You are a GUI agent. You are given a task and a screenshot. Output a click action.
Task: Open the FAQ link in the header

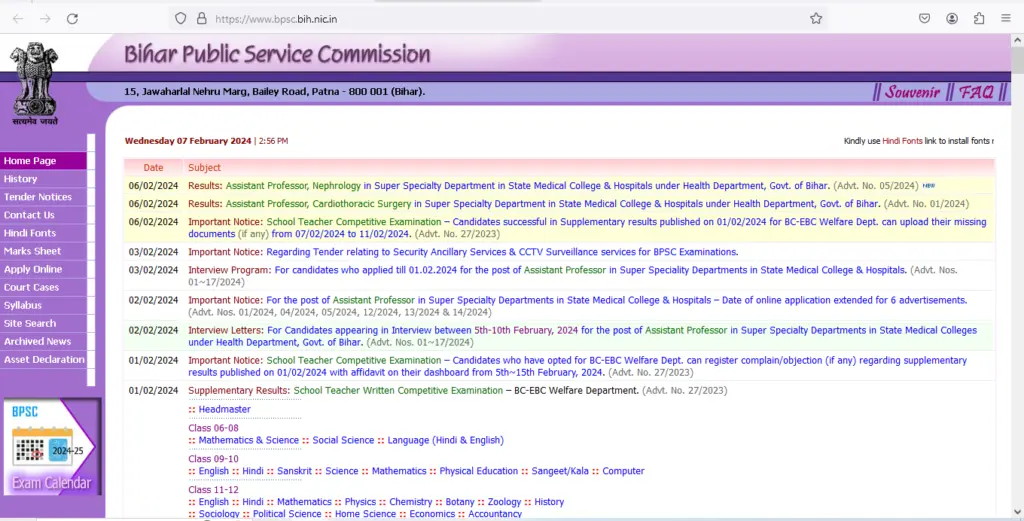click(x=976, y=92)
